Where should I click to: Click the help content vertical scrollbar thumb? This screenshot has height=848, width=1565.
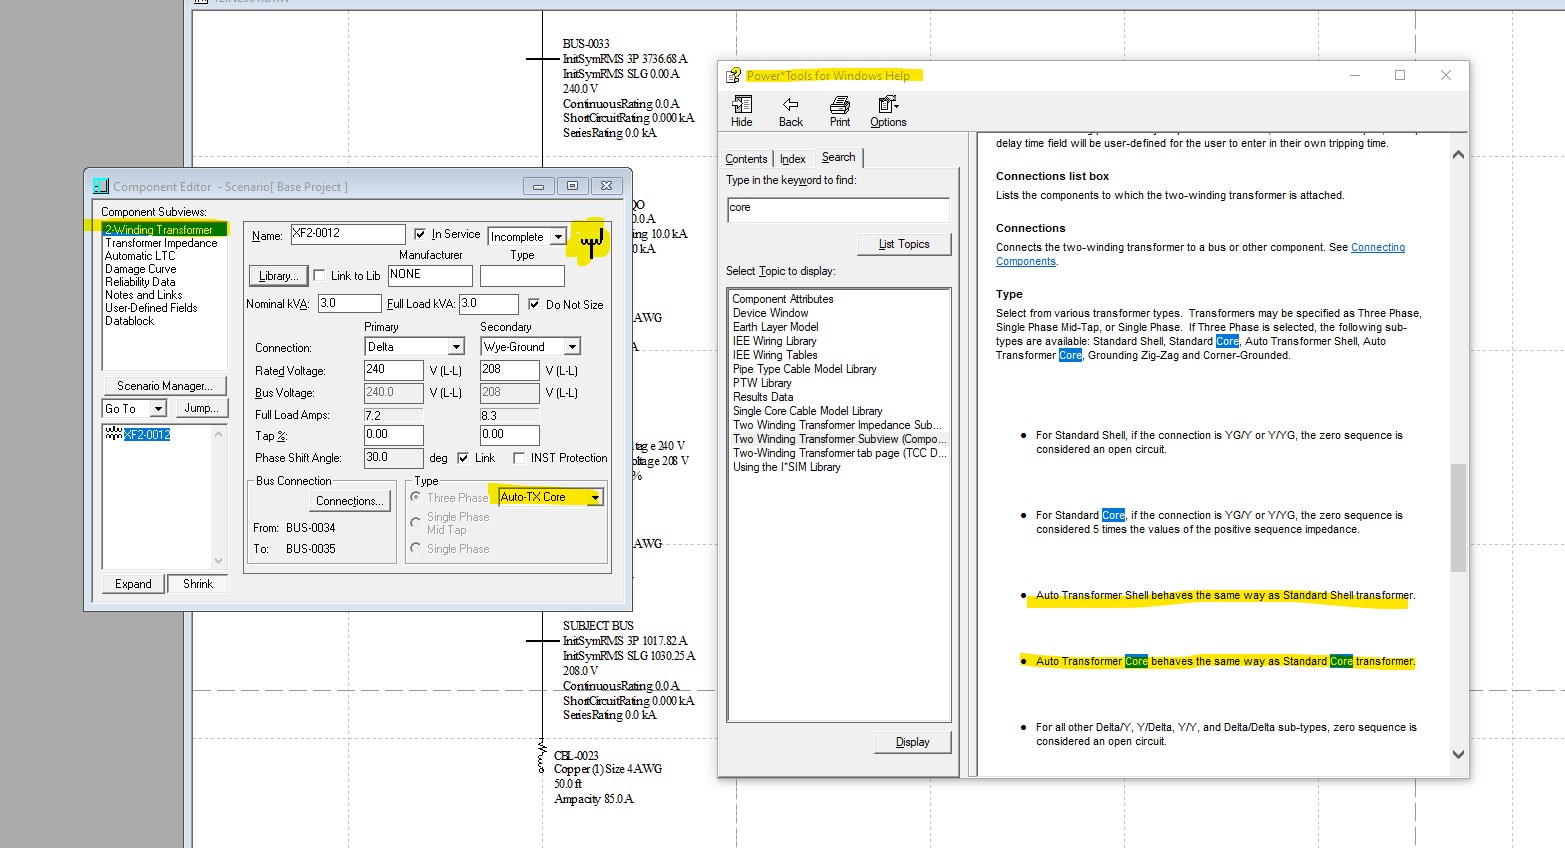click(1458, 517)
